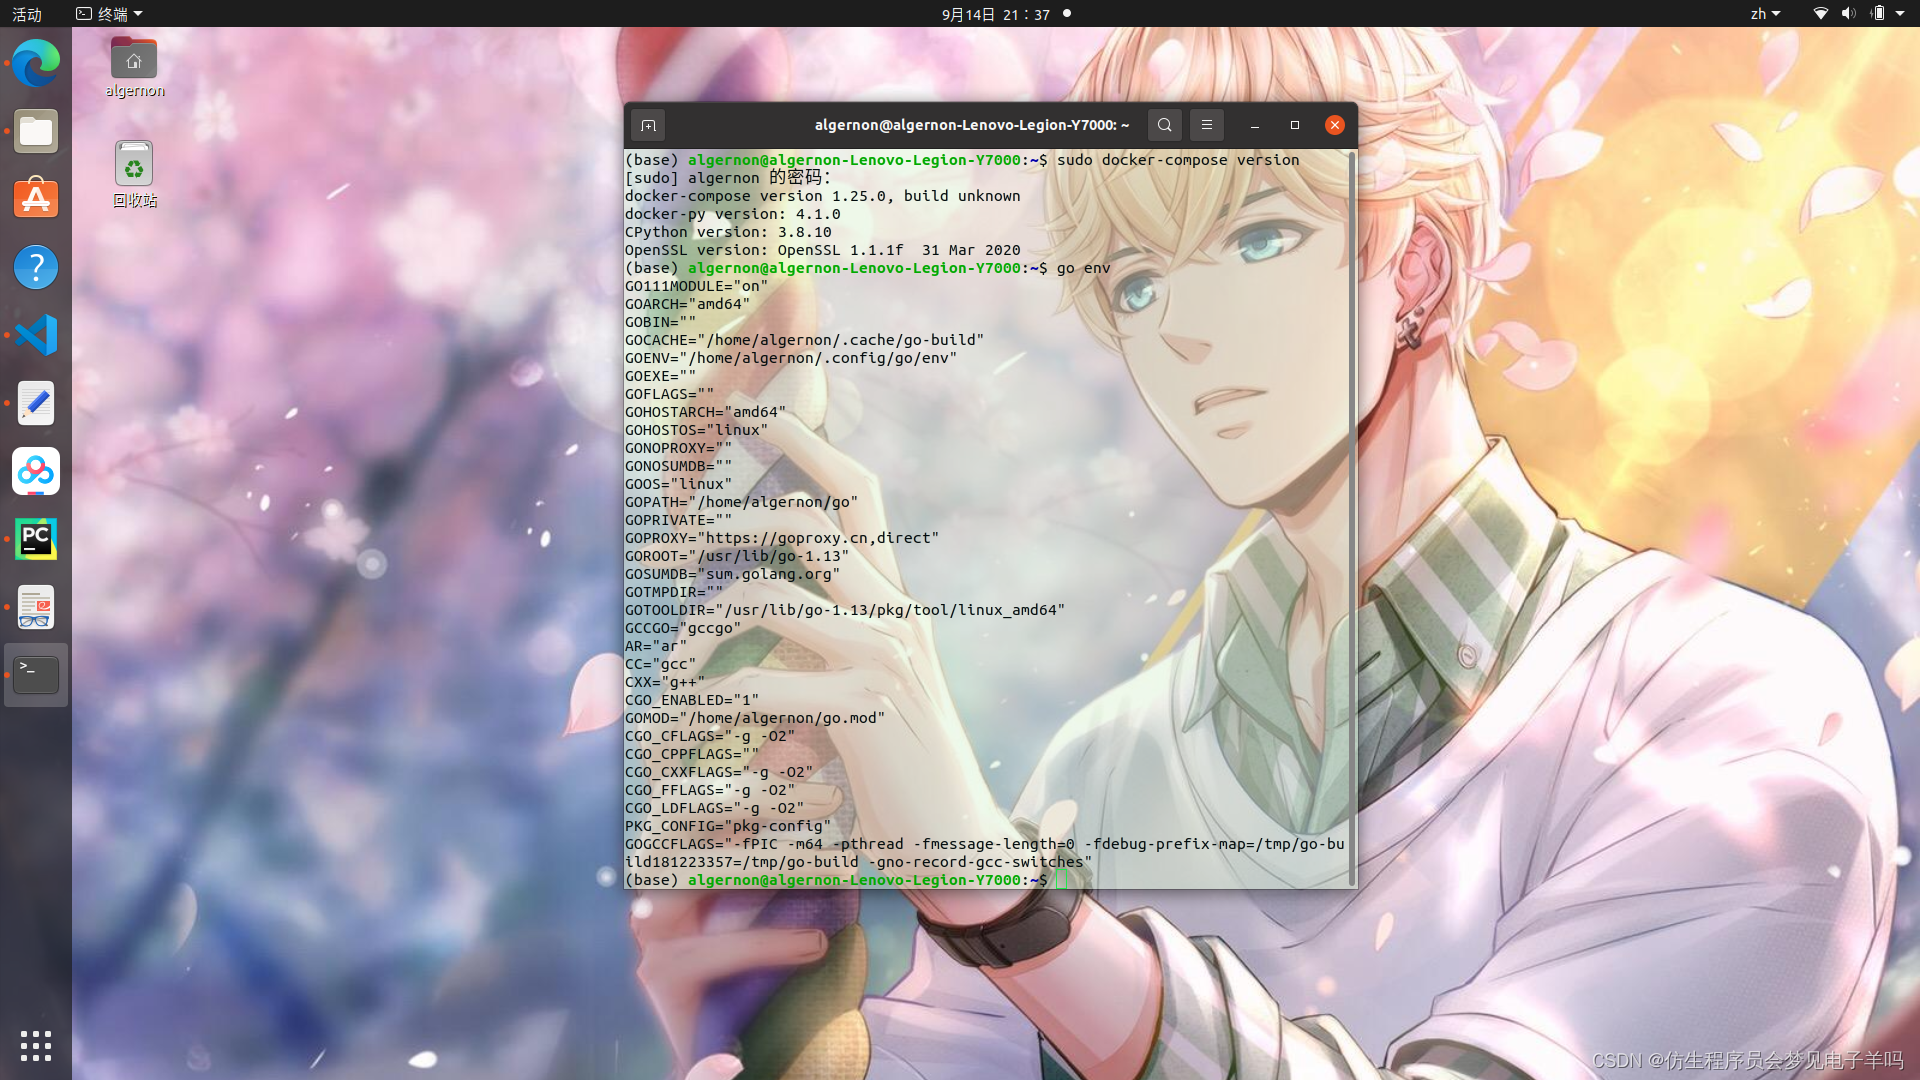Screen dimensions: 1920x1080
Task: Click the GOPATH="/home/algernon/go" line
Action: click(742, 502)
